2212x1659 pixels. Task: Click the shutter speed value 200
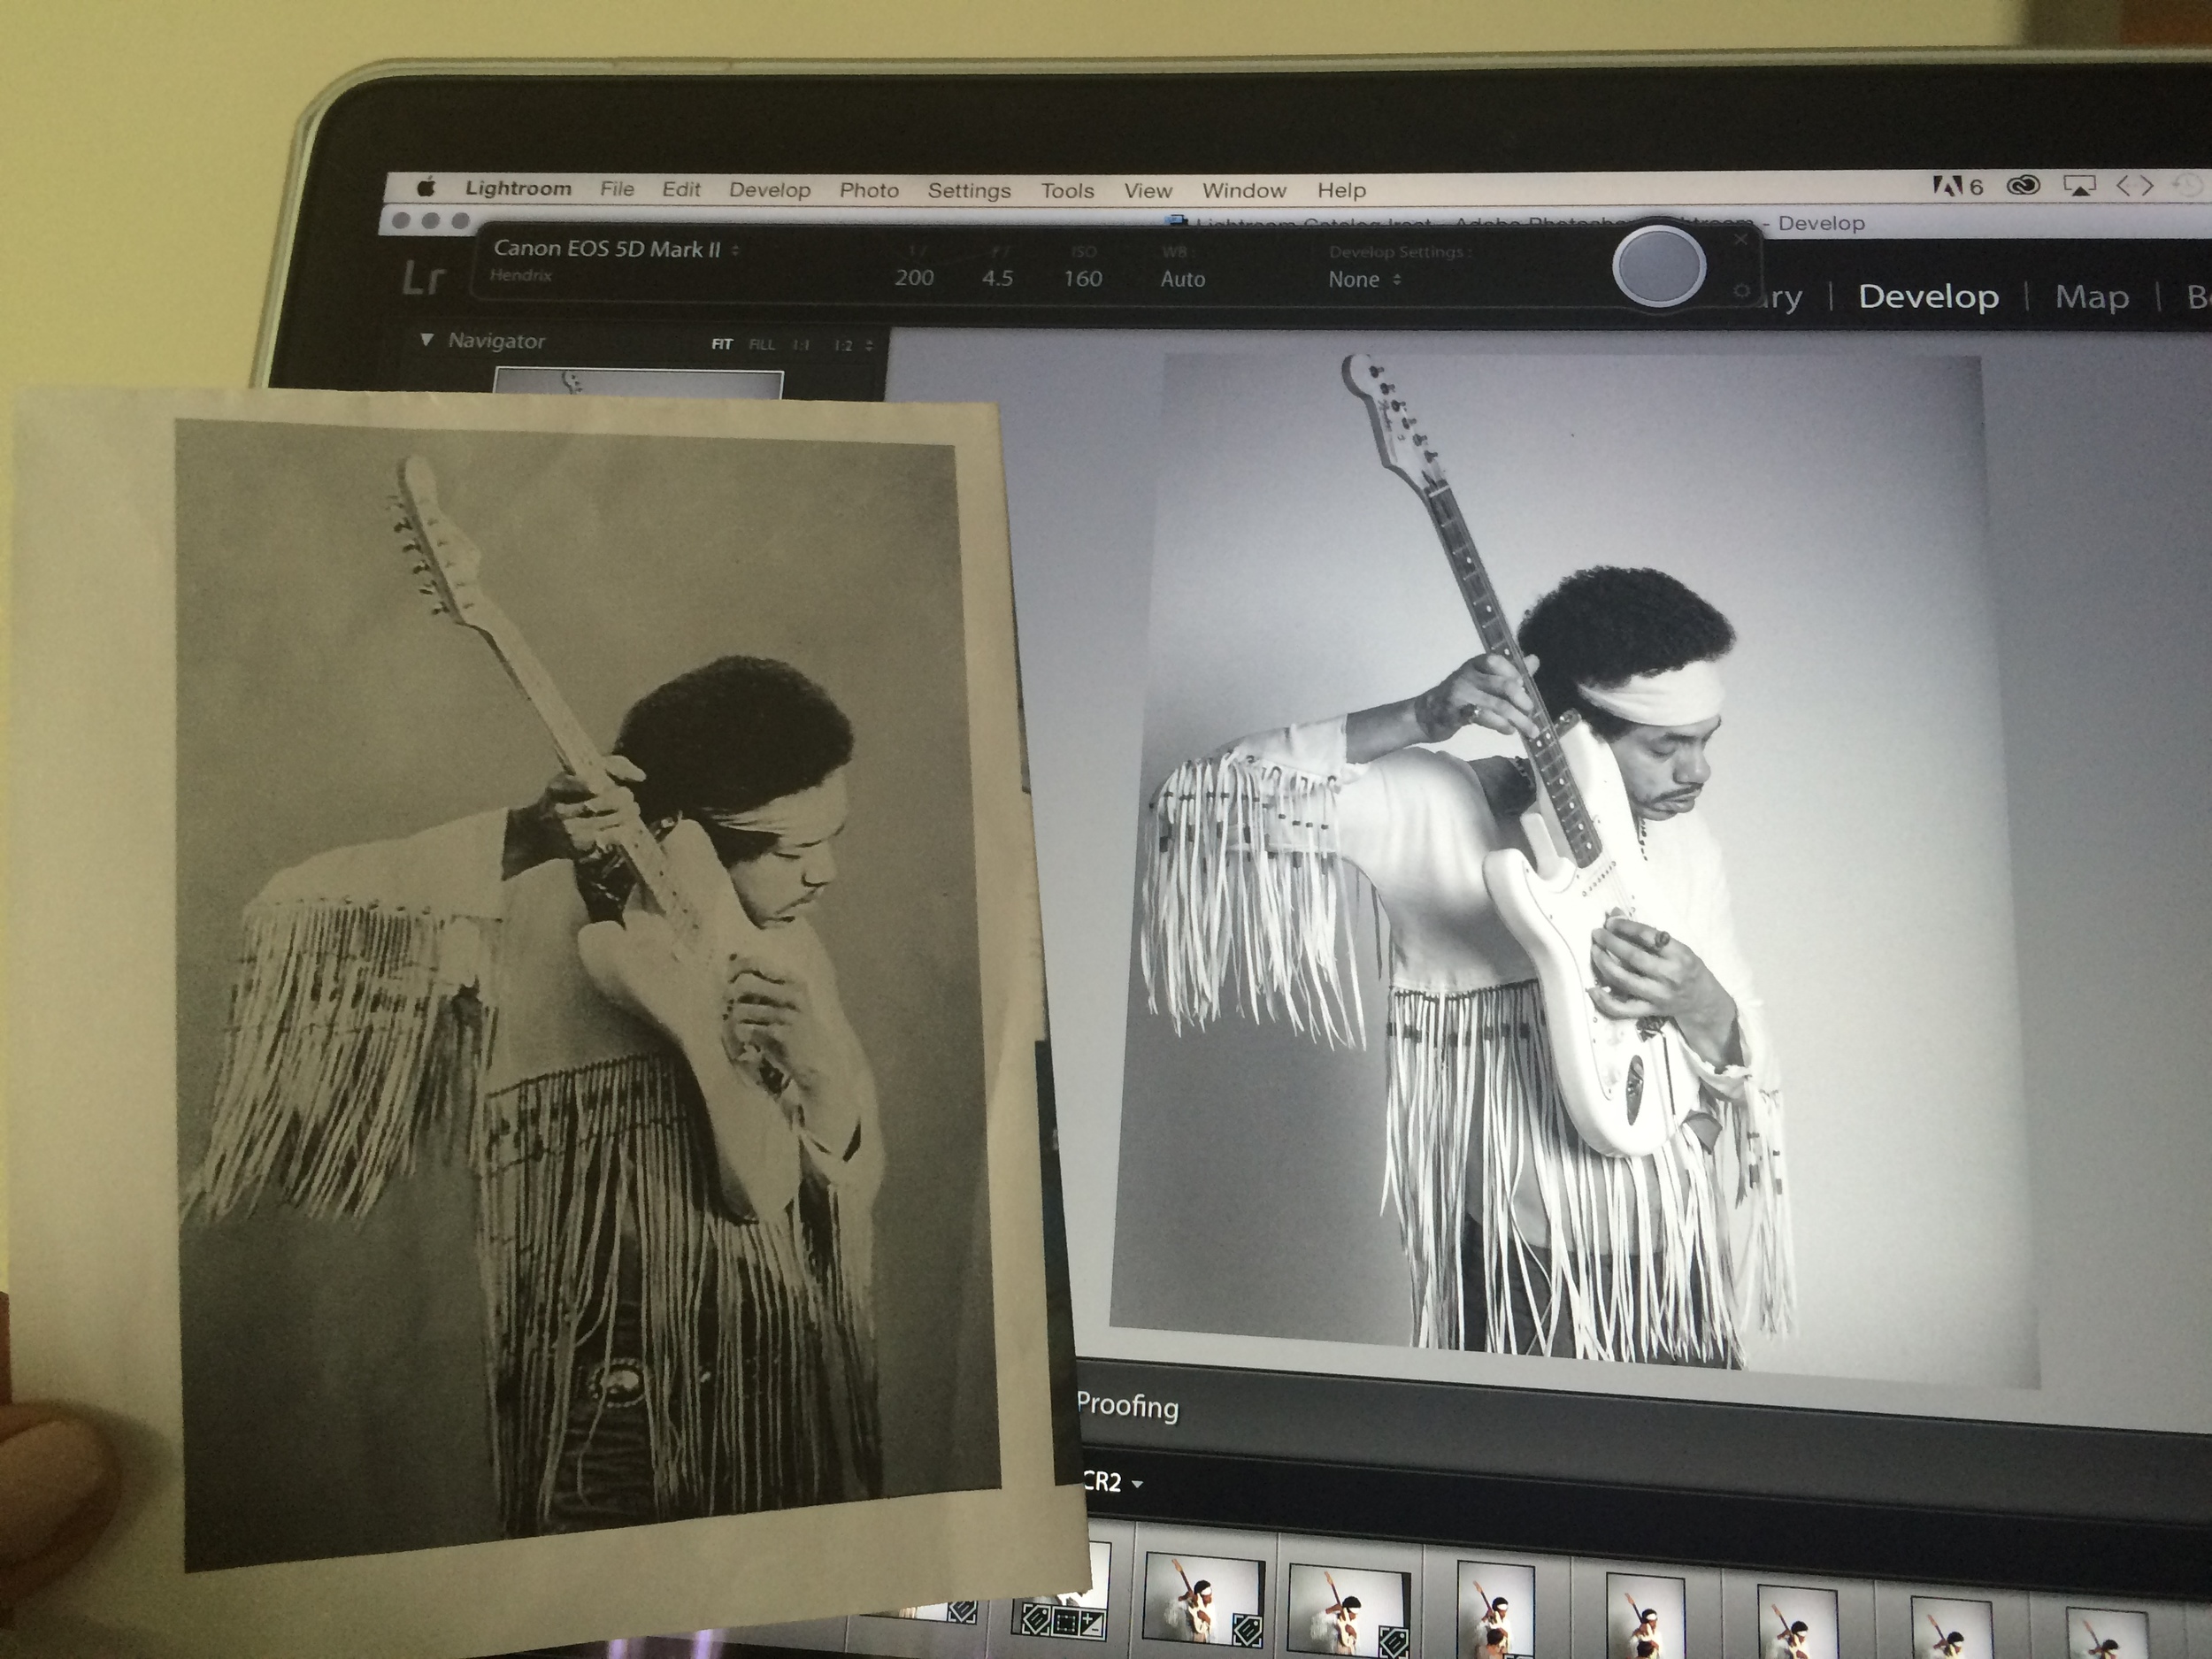[x=914, y=278]
